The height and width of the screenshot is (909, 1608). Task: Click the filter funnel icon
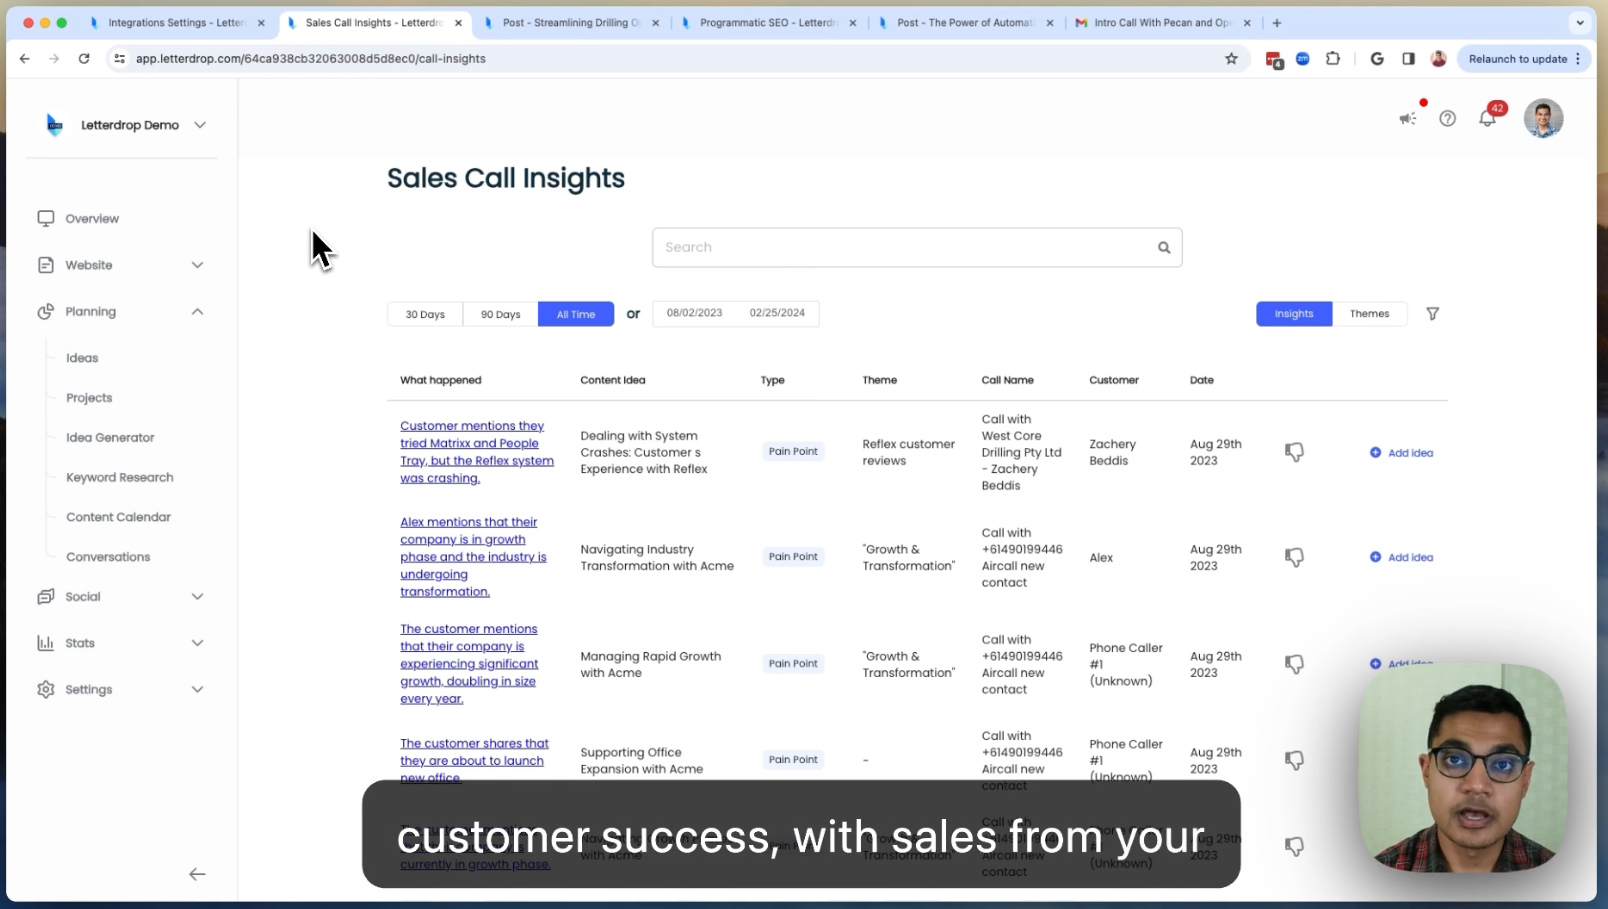click(x=1432, y=314)
